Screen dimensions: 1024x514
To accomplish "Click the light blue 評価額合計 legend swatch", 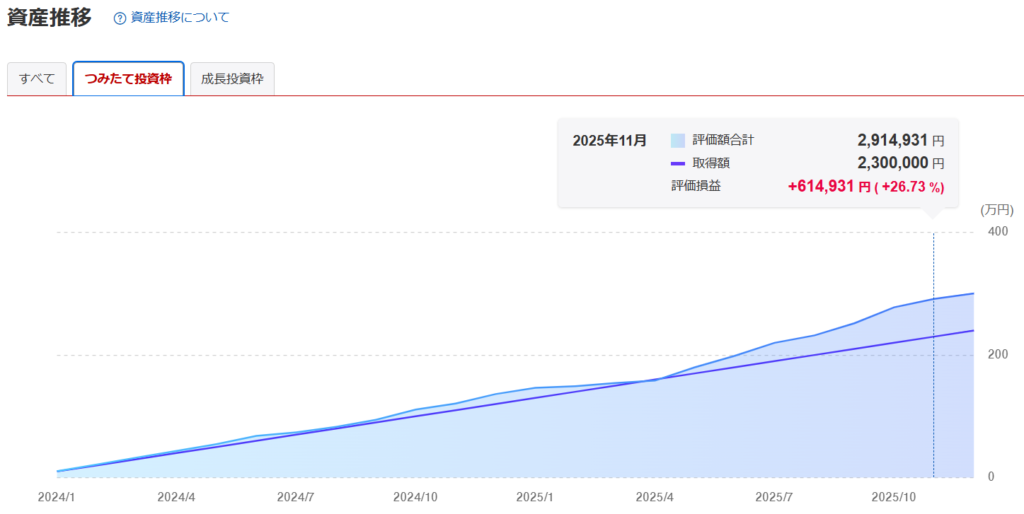I will coord(678,141).
